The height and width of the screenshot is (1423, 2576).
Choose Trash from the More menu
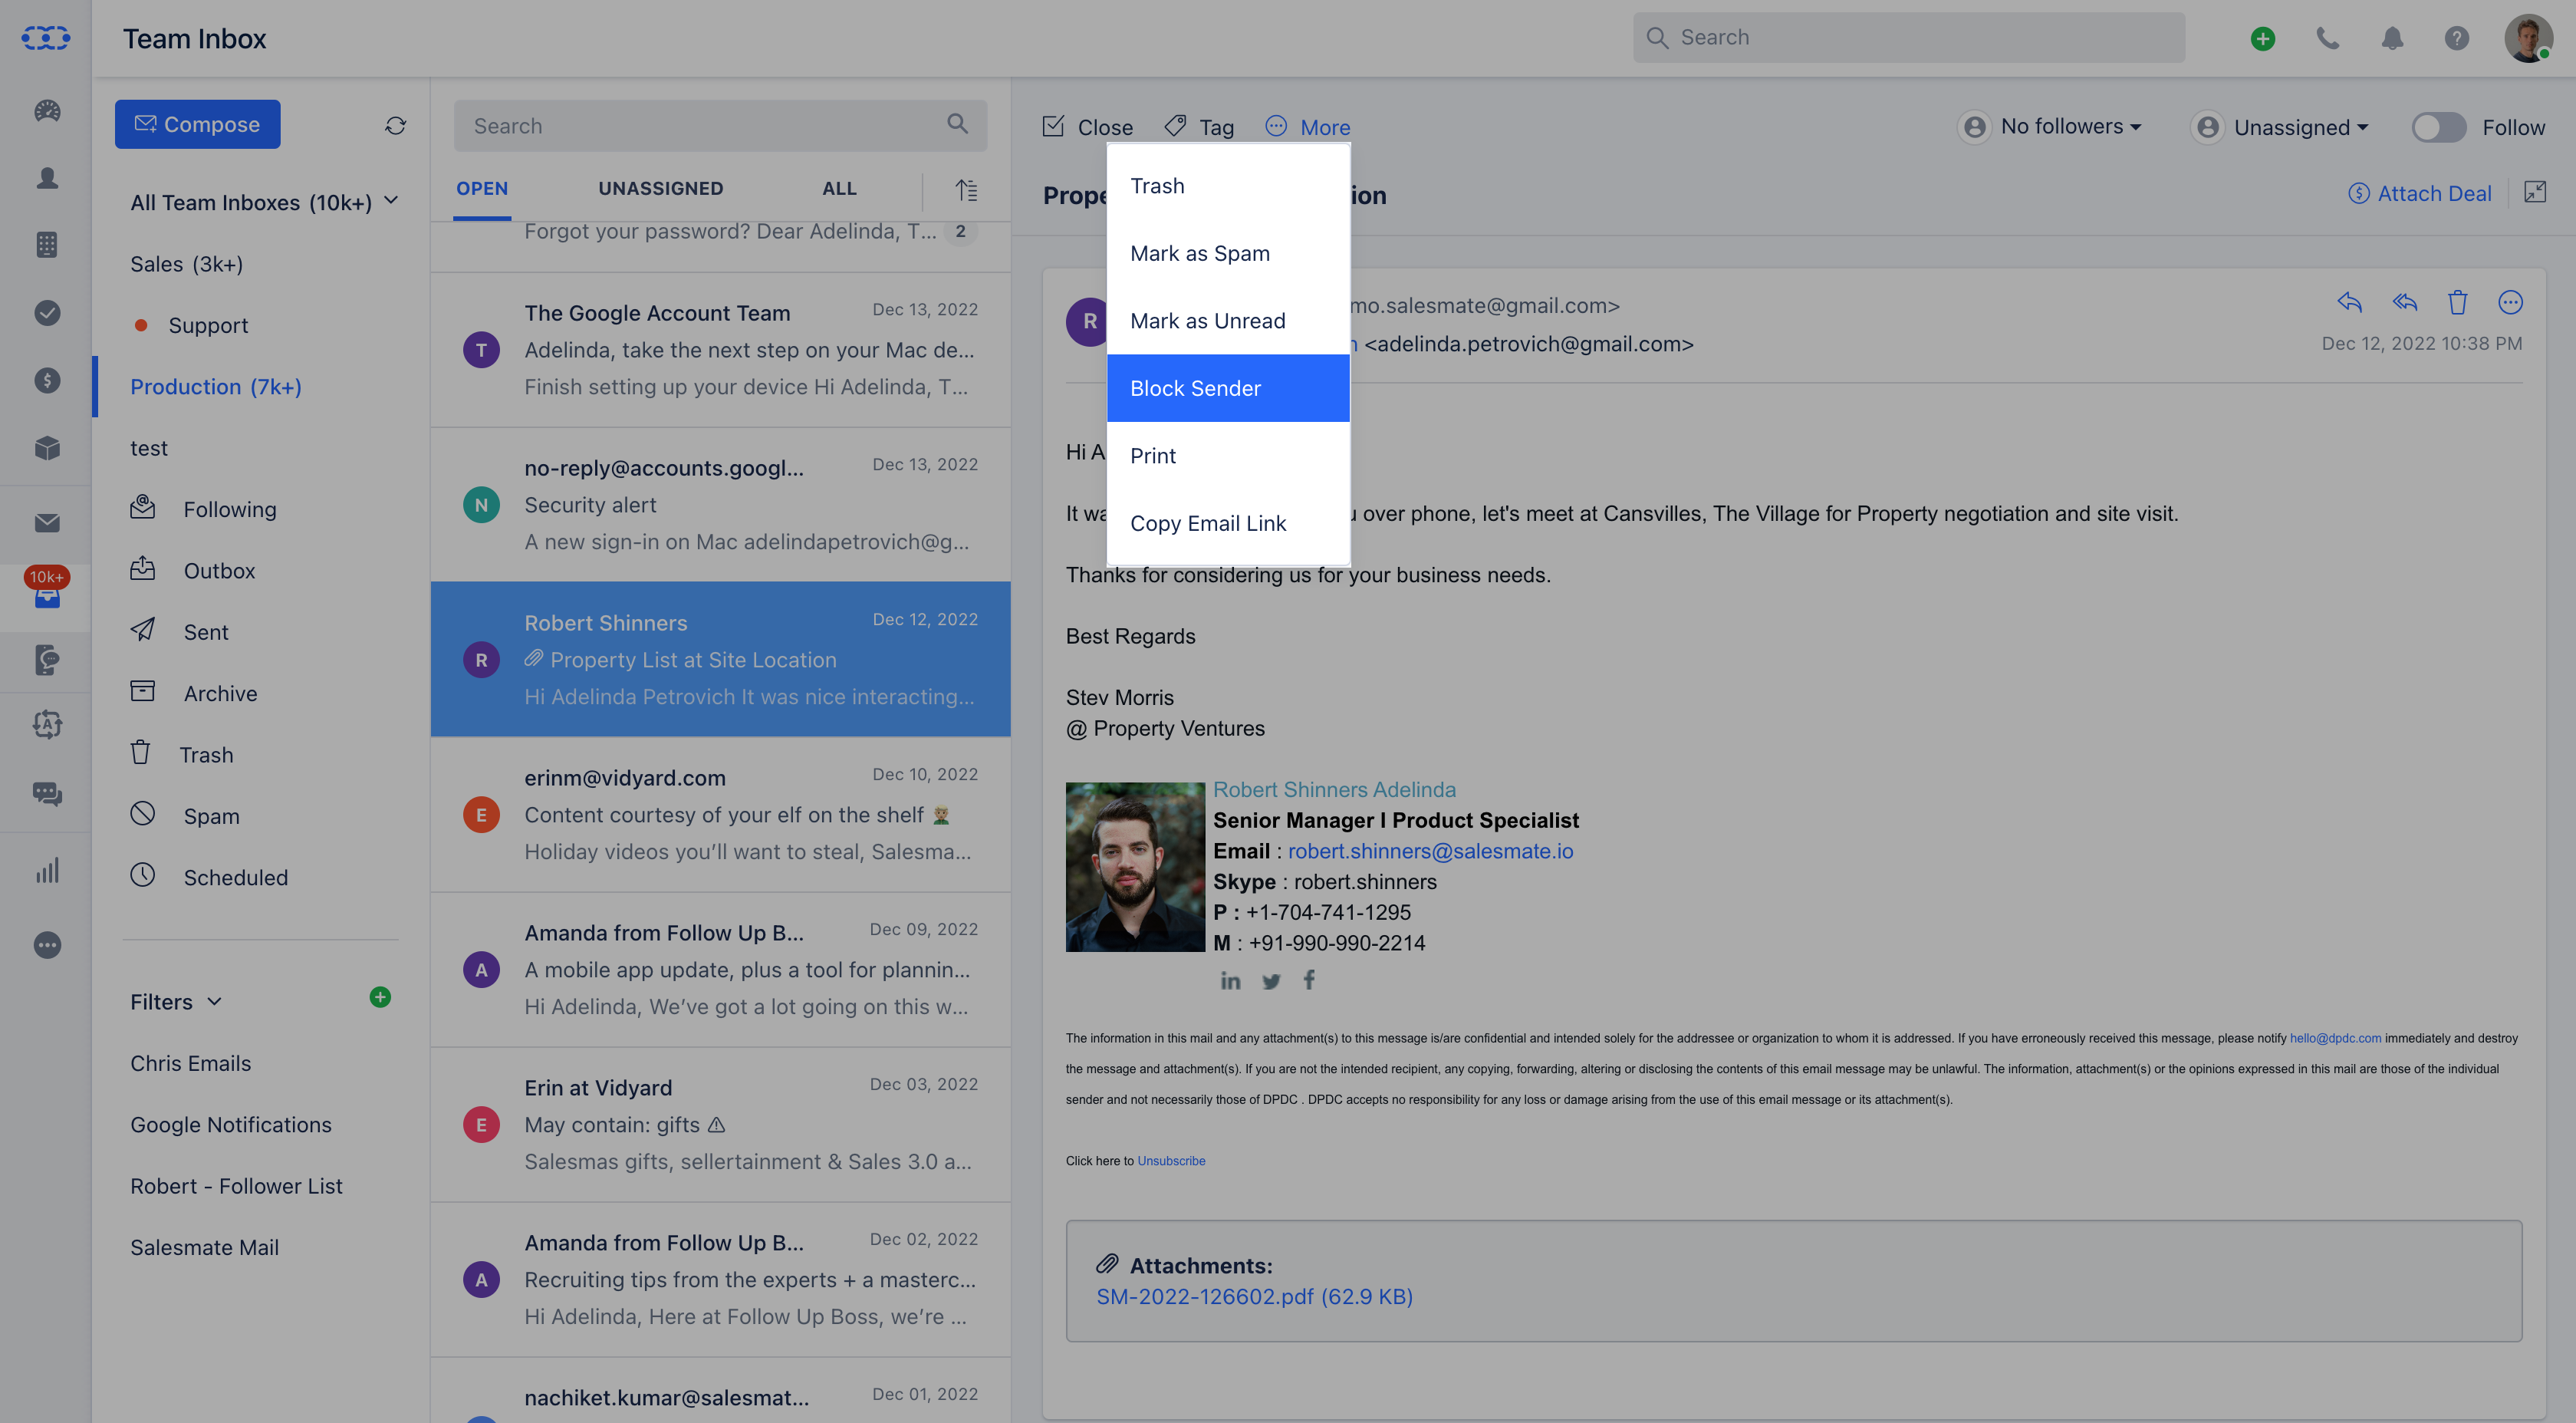coord(1228,186)
